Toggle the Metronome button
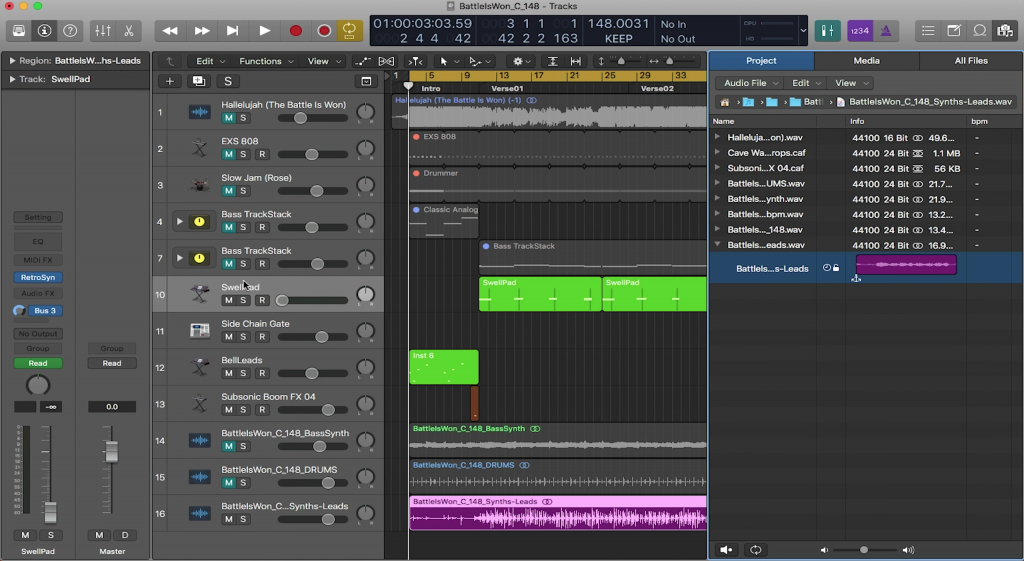Image resolution: width=1024 pixels, height=561 pixels. point(886,31)
